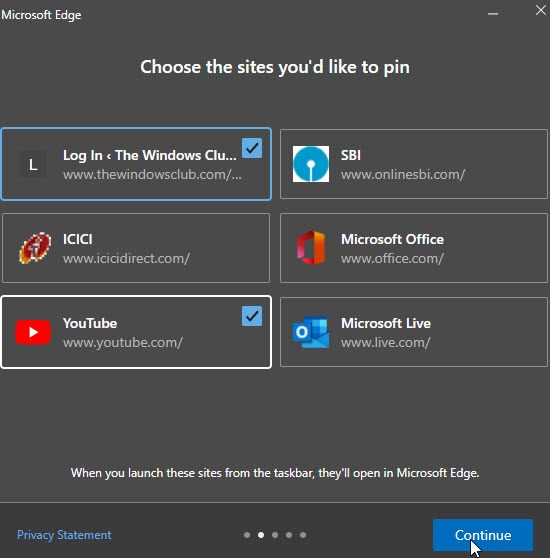Click Log In ‹ The Windows Club title
The image size is (550, 558).
tap(150, 155)
